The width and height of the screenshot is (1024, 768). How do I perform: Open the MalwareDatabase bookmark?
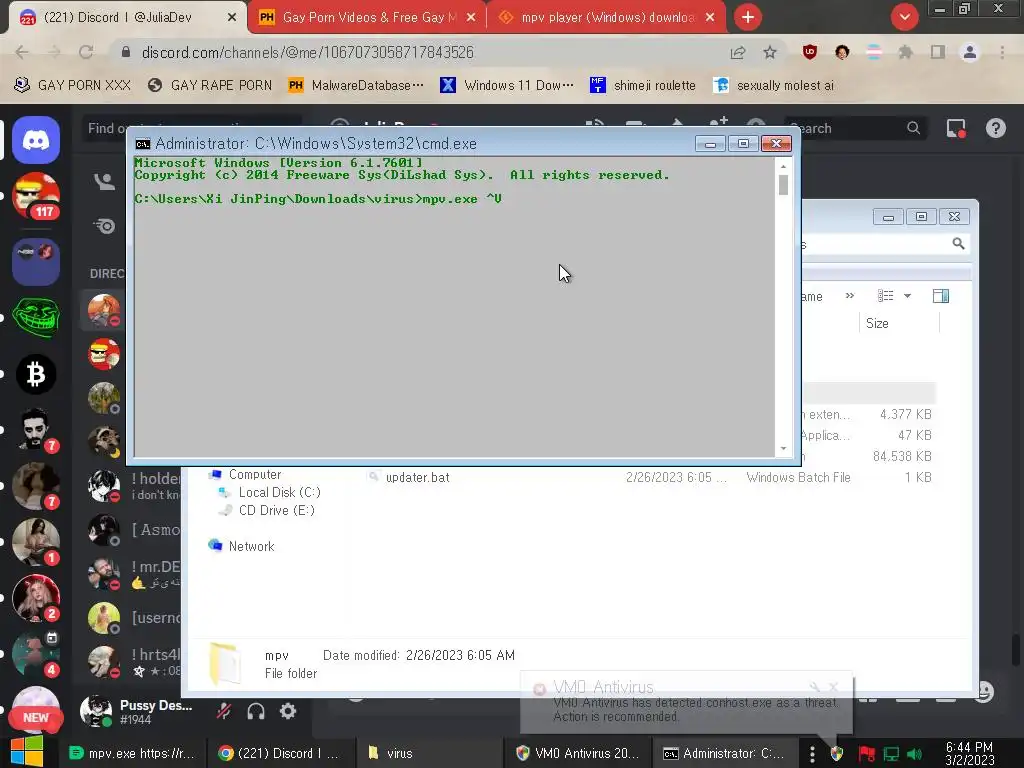(356, 86)
